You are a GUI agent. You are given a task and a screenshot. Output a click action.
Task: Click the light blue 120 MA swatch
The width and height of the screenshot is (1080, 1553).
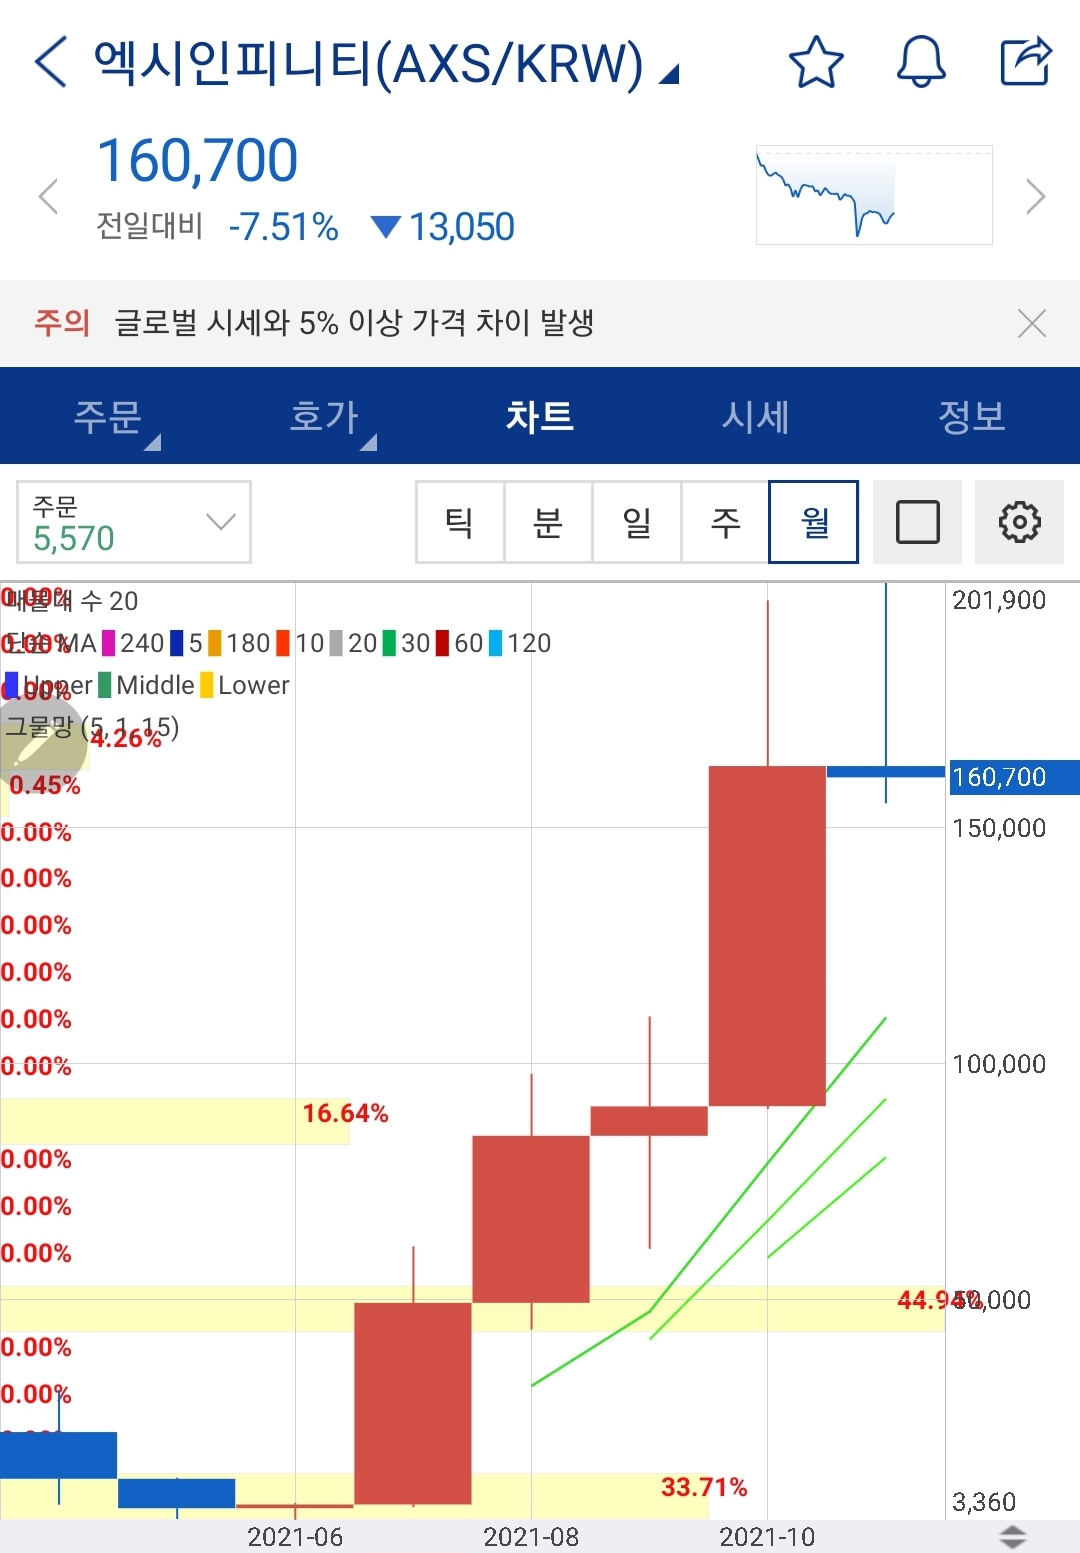[495, 643]
